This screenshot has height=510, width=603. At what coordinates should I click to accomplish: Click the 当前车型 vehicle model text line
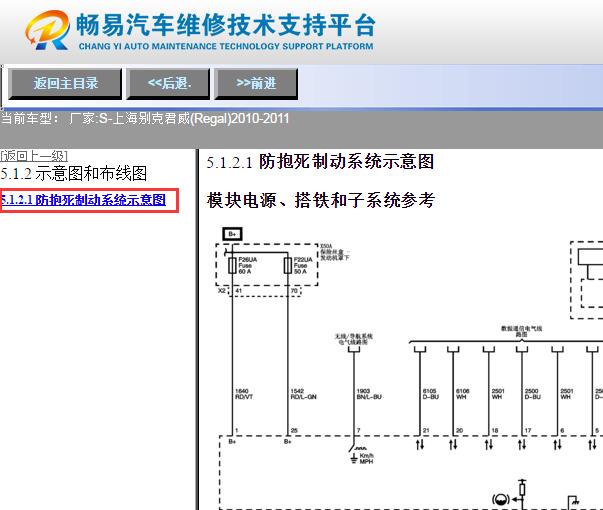point(145,118)
